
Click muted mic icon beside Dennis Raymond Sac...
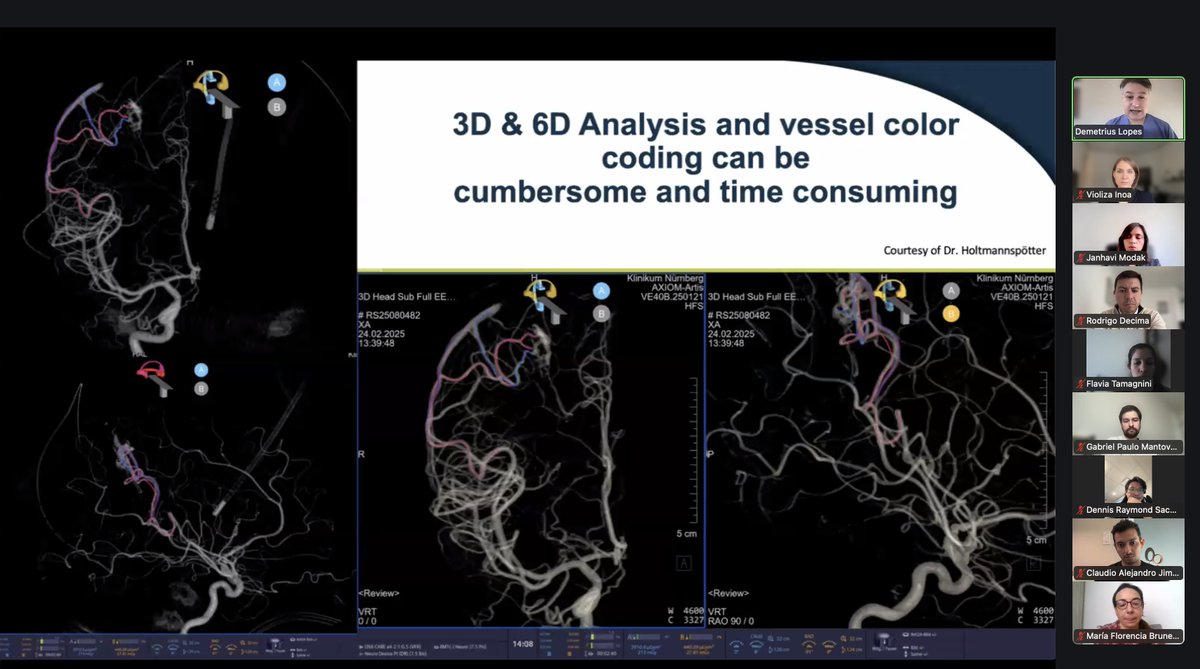pos(1081,509)
